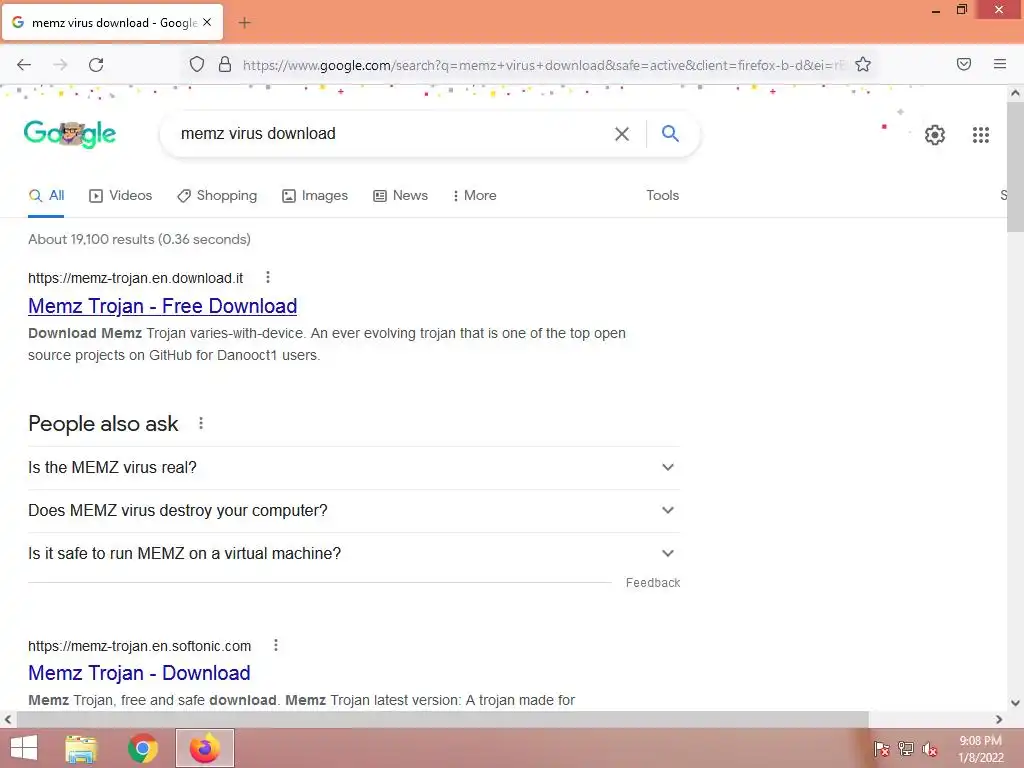Click the https://memz-trojan.en.softonic.com URL text
This screenshot has height=768, width=1024.
(x=139, y=646)
